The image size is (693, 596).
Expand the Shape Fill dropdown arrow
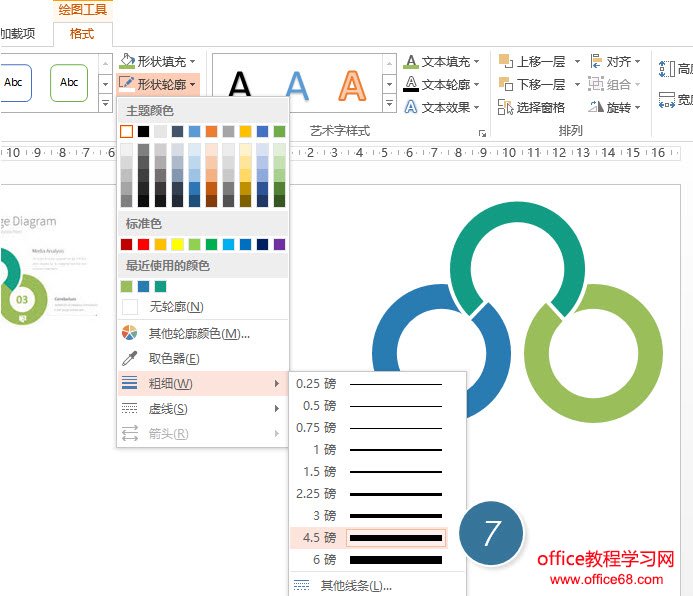(193, 61)
